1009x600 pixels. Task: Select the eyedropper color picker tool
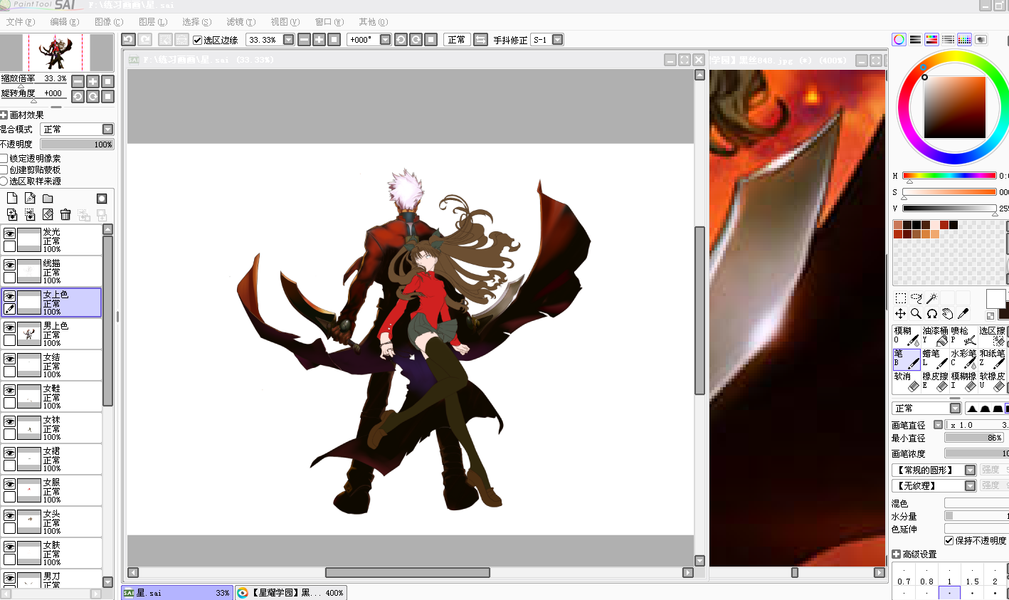[x=963, y=314]
